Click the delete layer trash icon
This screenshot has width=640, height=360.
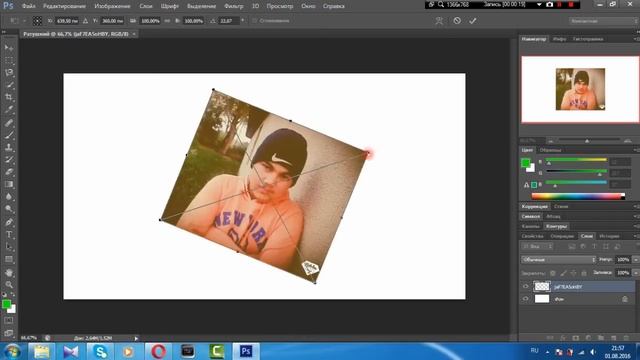coord(626,338)
